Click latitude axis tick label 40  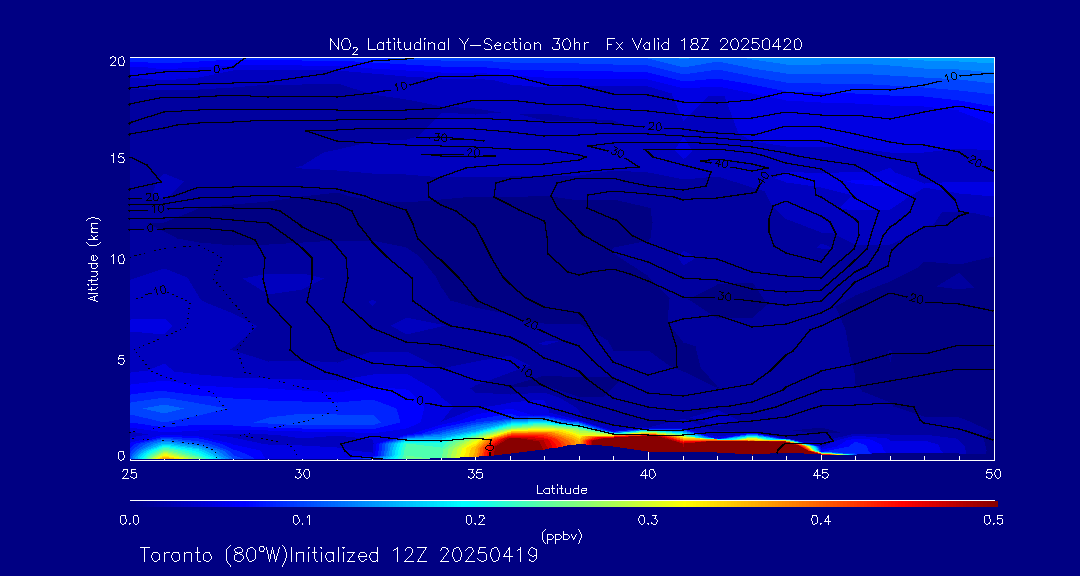click(x=648, y=474)
